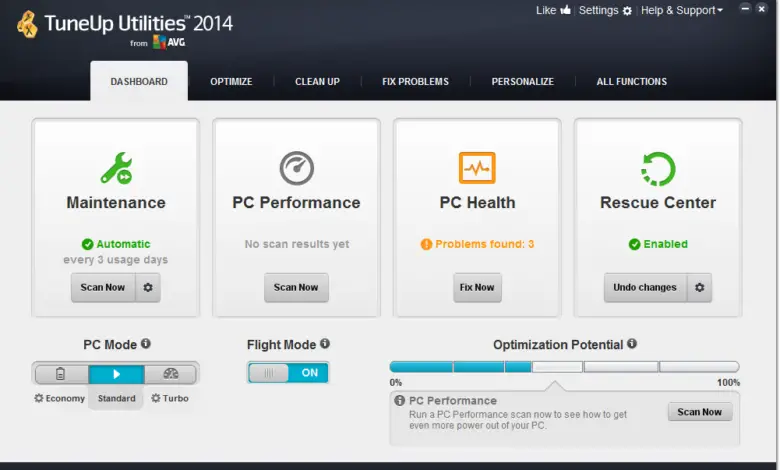780x470 pixels.
Task: Configure Turbo mode via its gear icon
Action: pos(156,398)
